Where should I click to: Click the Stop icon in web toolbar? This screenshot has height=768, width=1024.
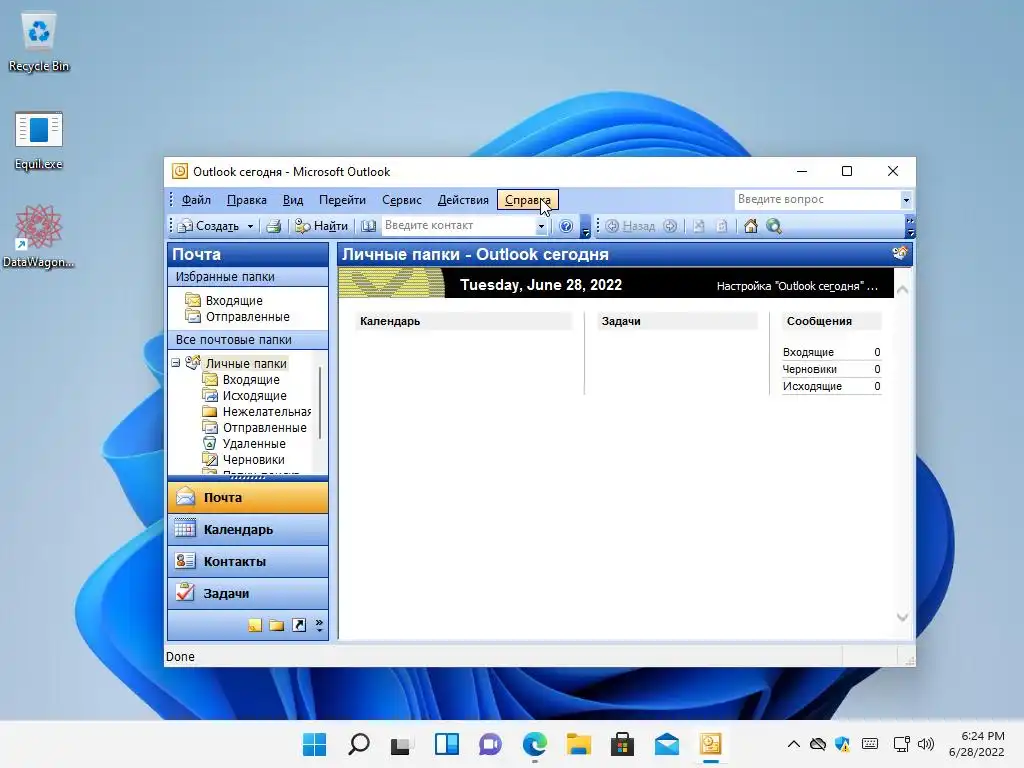click(699, 226)
